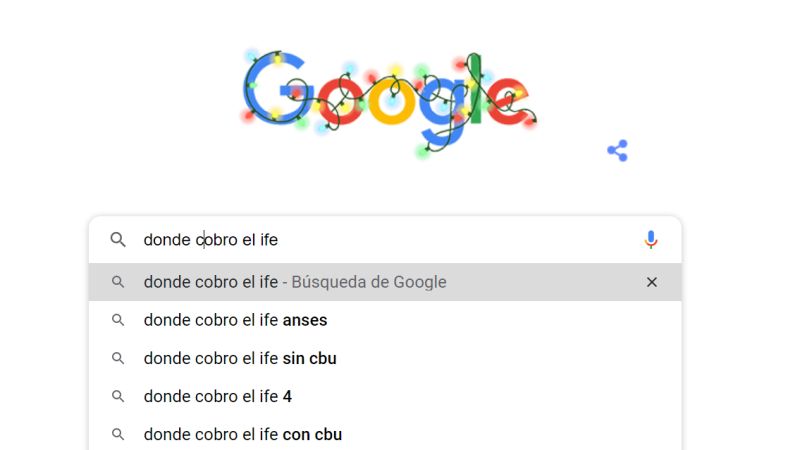The width and height of the screenshot is (800, 450).
Task: Remove the highlighted search suggestion
Action: pyautogui.click(x=652, y=282)
